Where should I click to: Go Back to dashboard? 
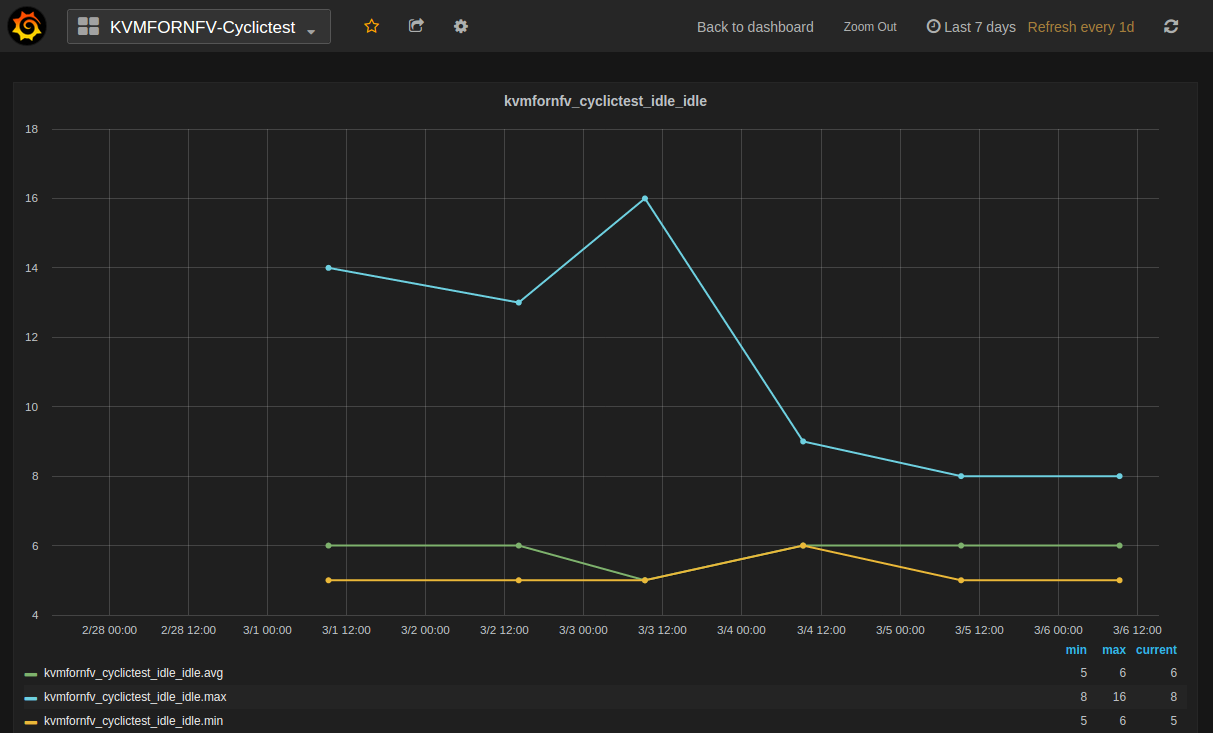pos(755,27)
